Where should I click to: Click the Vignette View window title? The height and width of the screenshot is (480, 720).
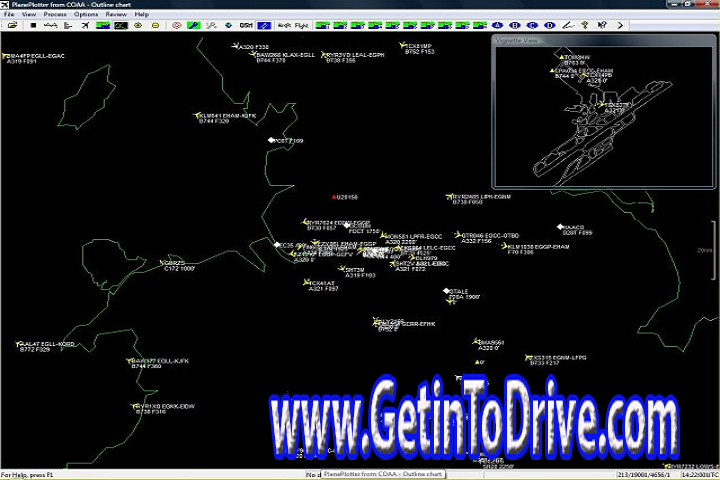517,40
